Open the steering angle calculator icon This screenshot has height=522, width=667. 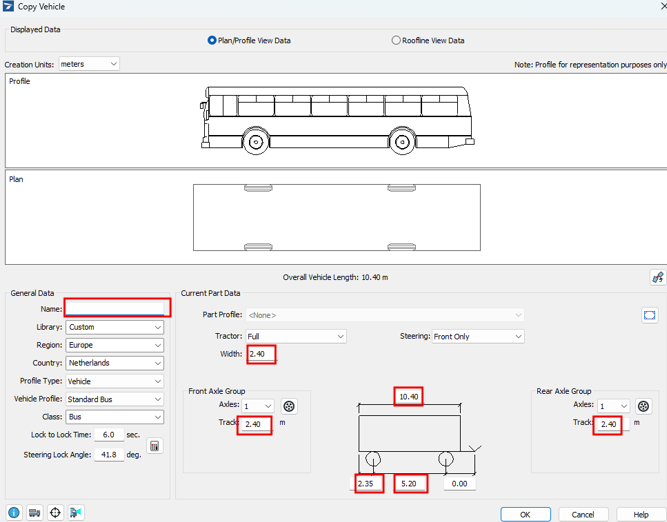[155, 445]
